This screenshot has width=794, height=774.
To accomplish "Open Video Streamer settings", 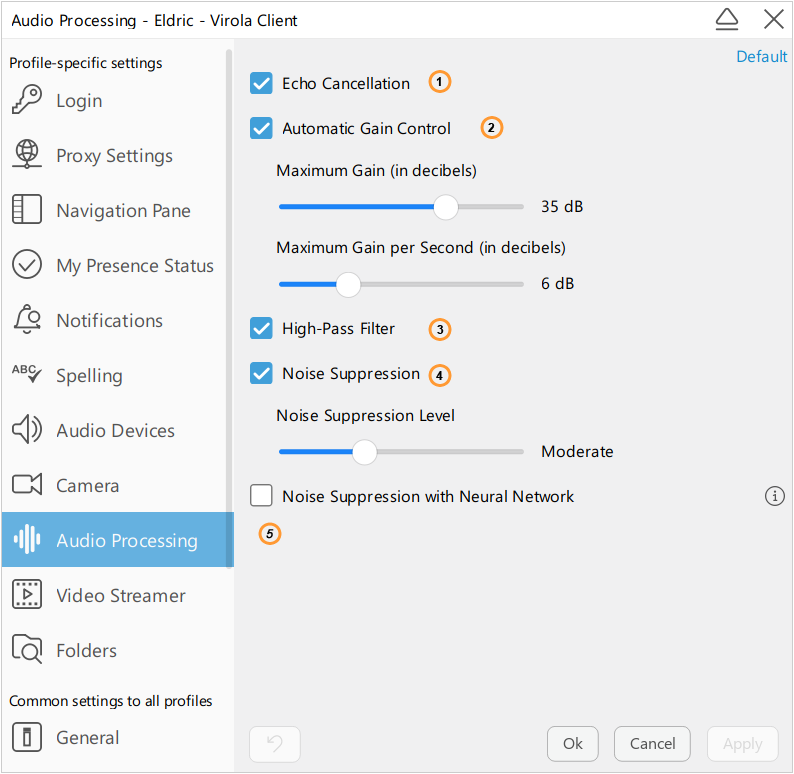I will (x=117, y=595).
